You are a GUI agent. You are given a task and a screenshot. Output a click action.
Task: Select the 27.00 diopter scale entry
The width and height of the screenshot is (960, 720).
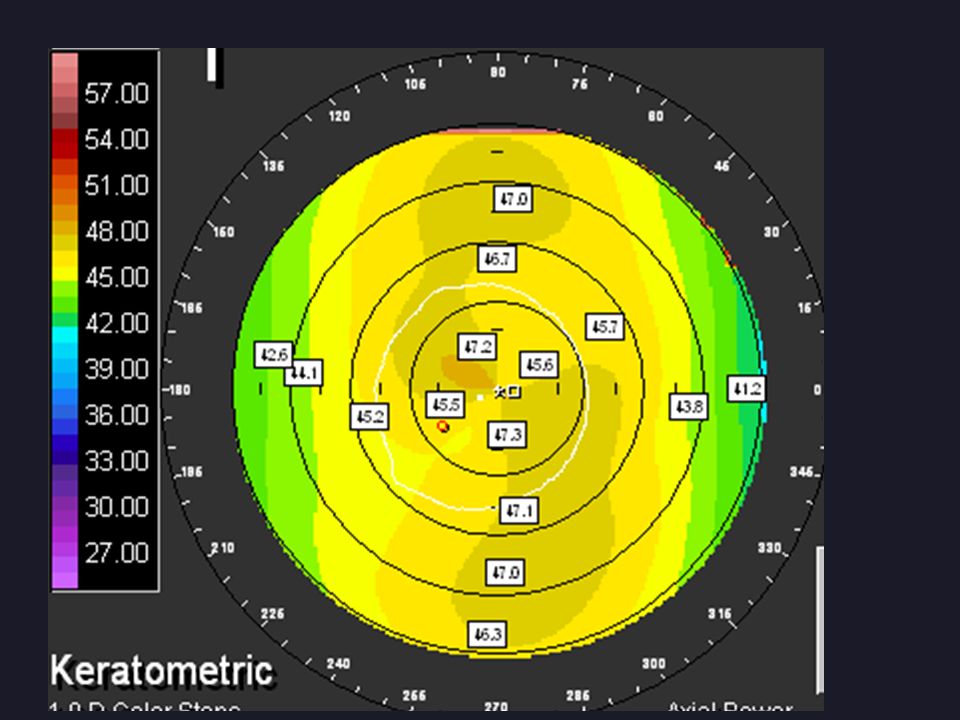click(116, 553)
